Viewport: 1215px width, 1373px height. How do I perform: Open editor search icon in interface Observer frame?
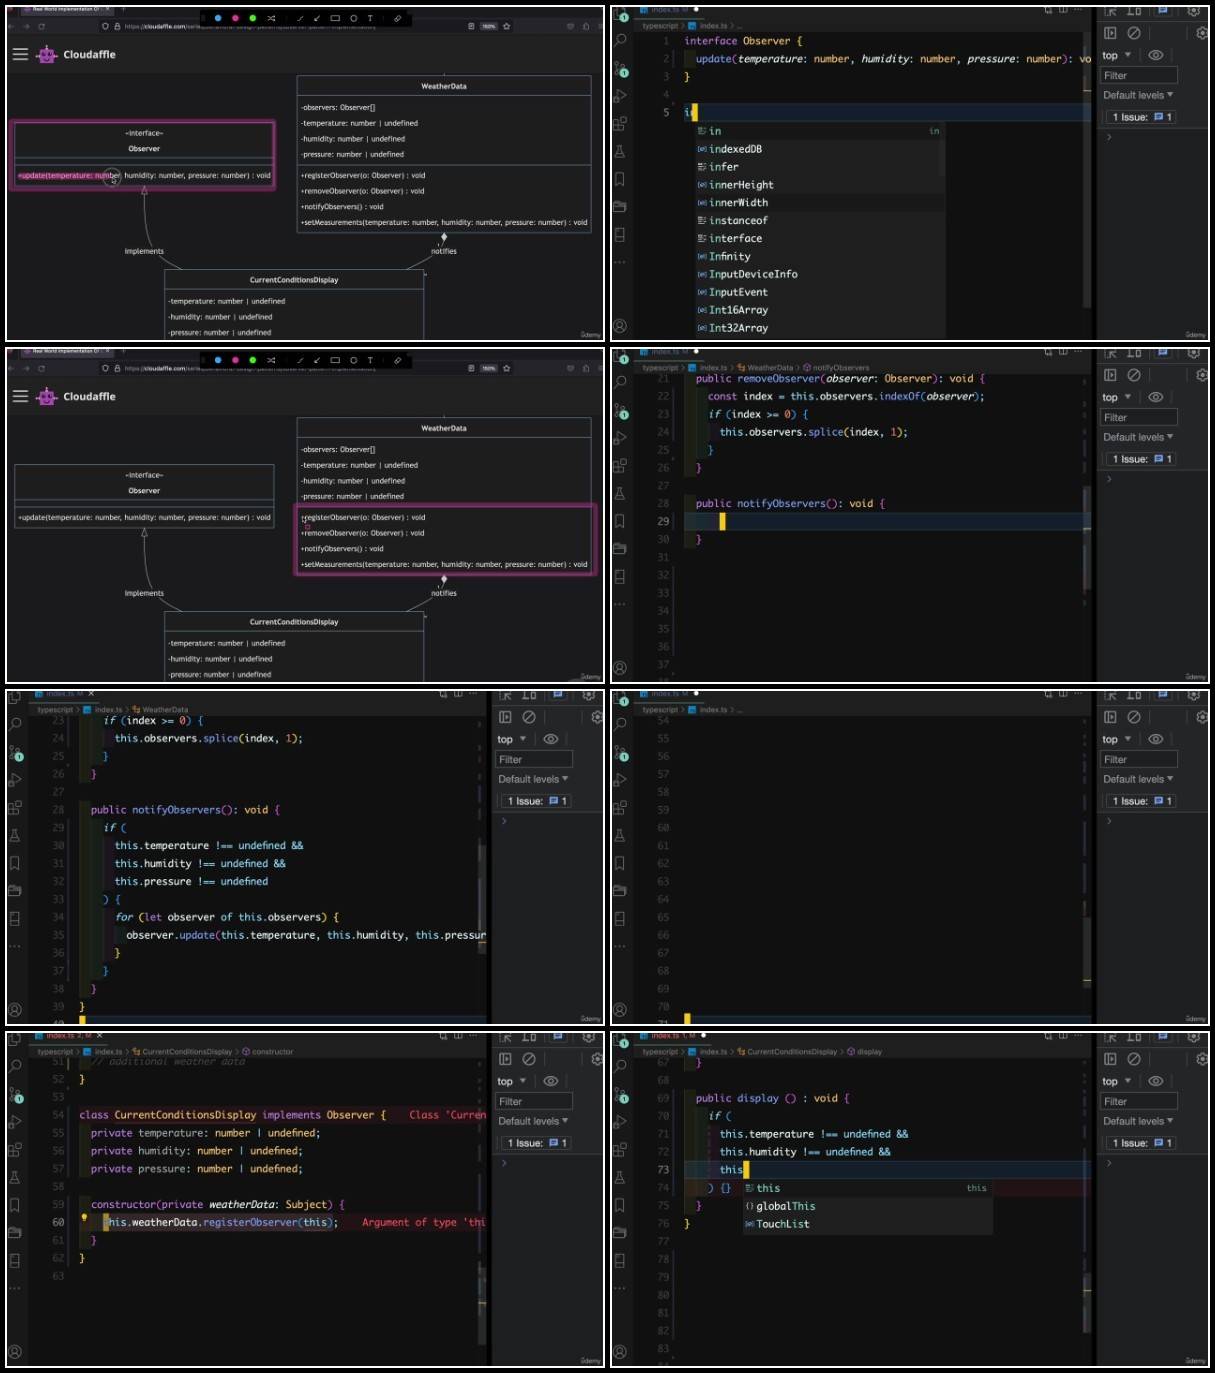[620, 40]
